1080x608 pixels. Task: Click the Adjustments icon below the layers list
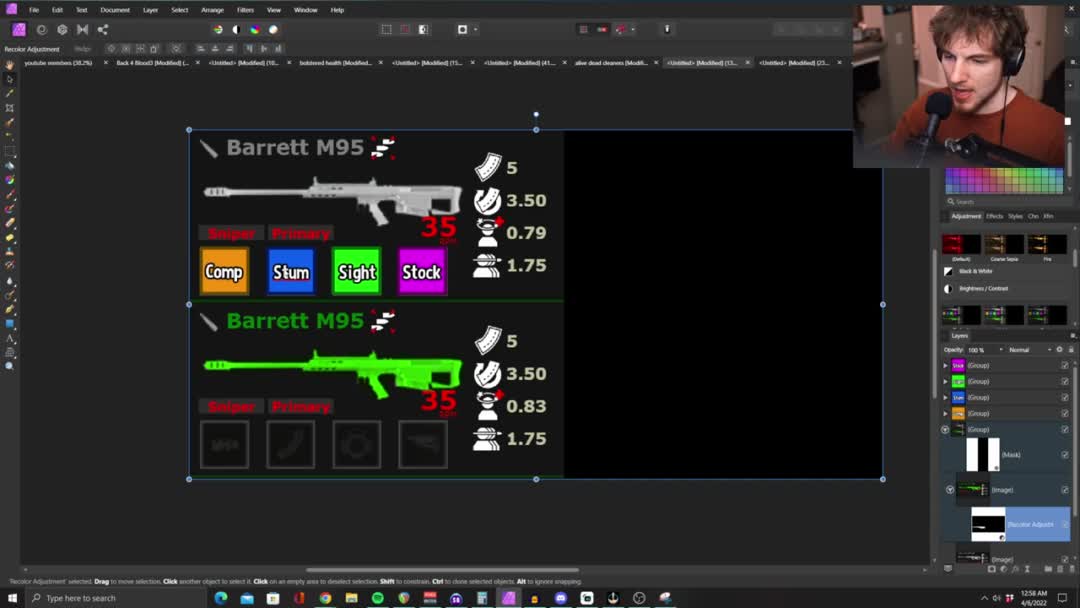pos(1004,569)
